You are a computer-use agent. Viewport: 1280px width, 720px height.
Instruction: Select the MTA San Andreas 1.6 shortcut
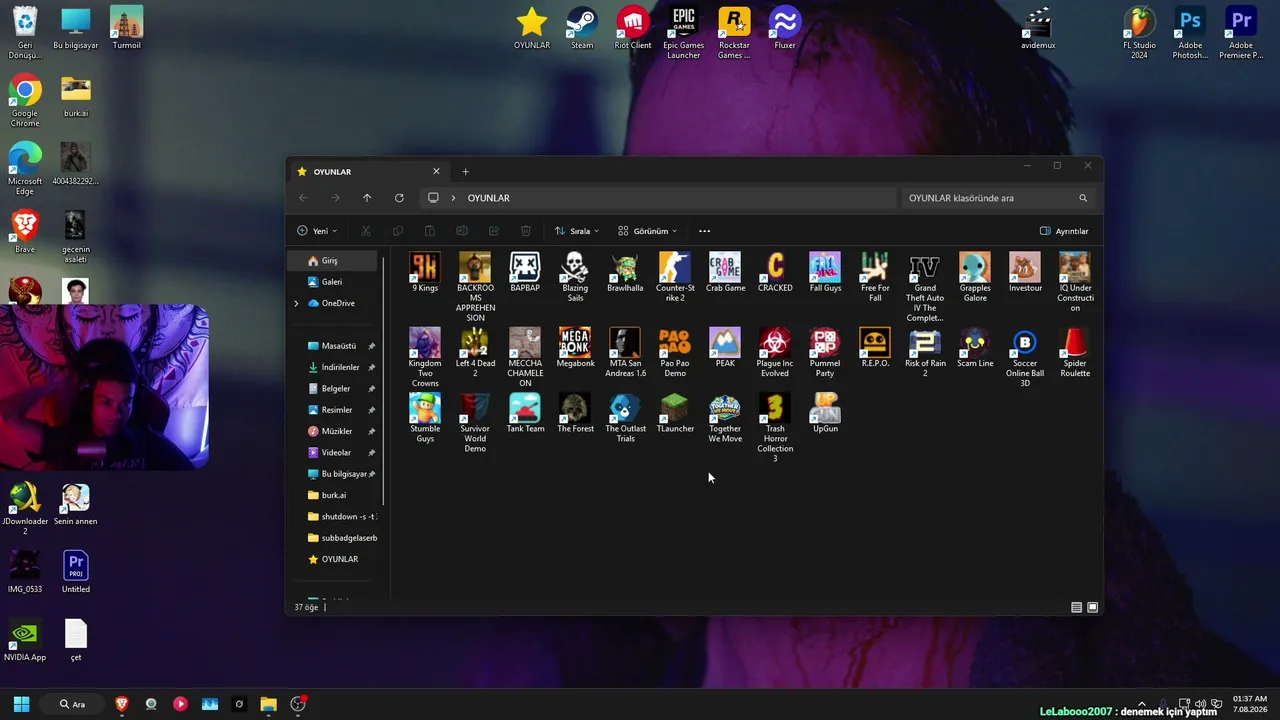click(x=625, y=352)
